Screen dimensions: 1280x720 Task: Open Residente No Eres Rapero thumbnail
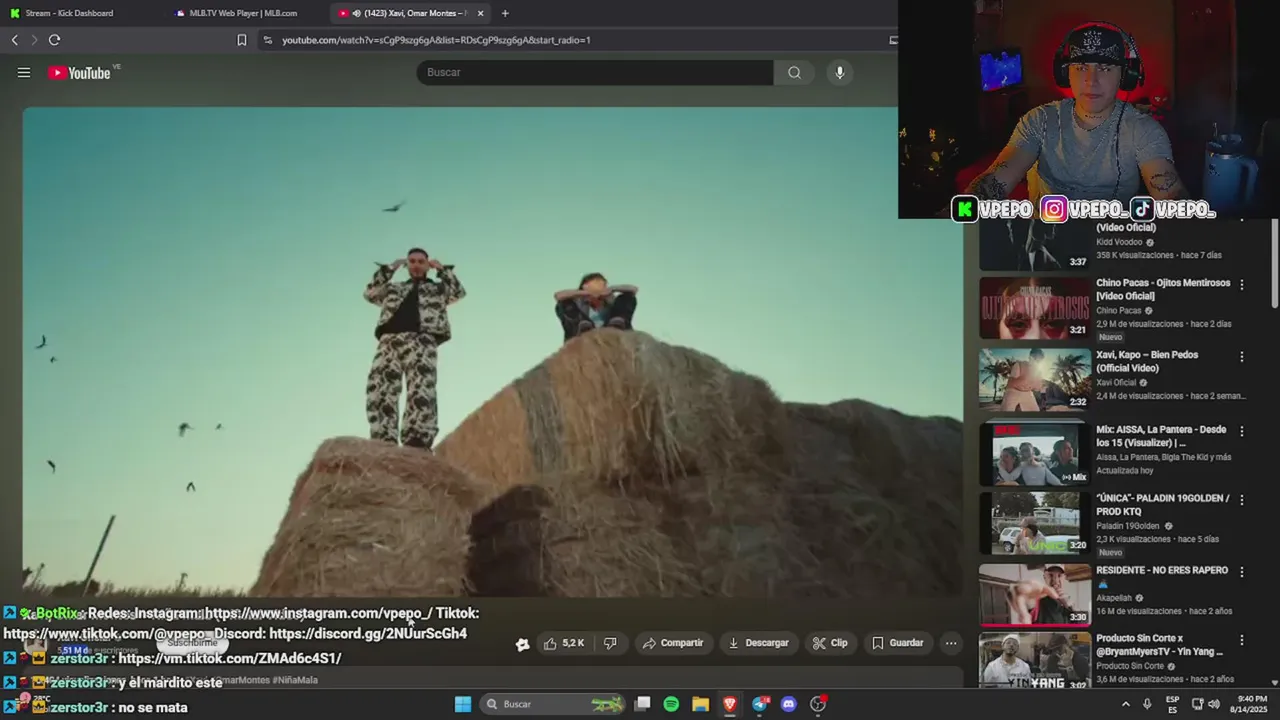click(1035, 595)
